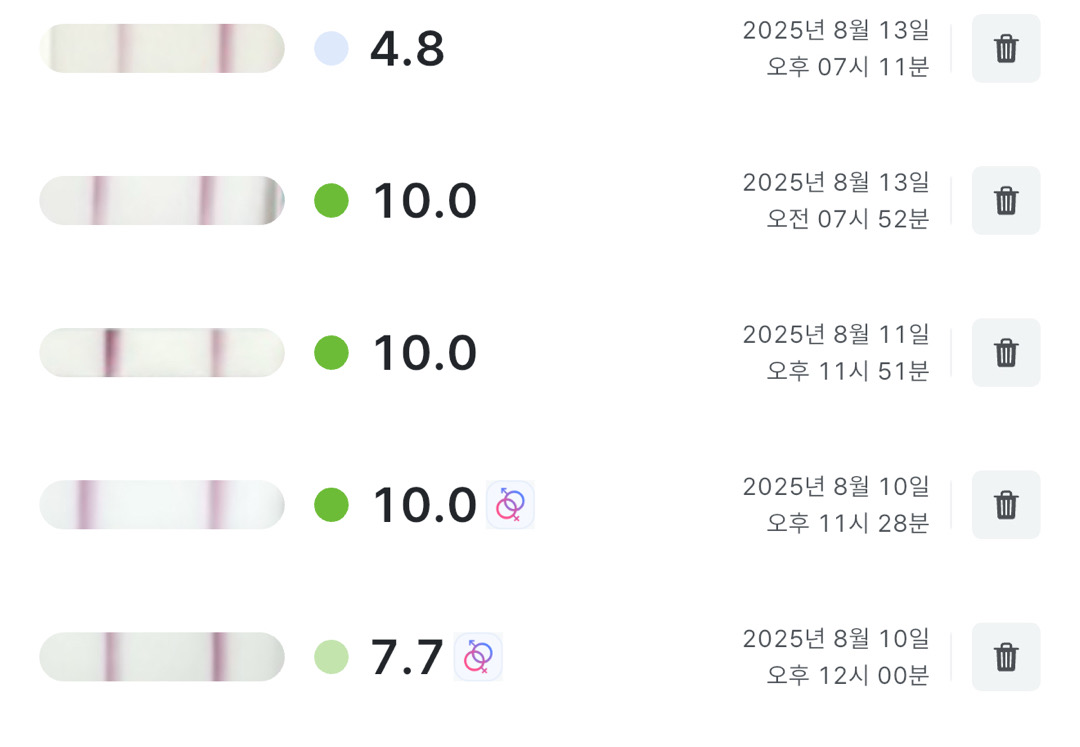Select the 7.7 reading value
The height and width of the screenshot is (747, 1080).
coord(407,657)
